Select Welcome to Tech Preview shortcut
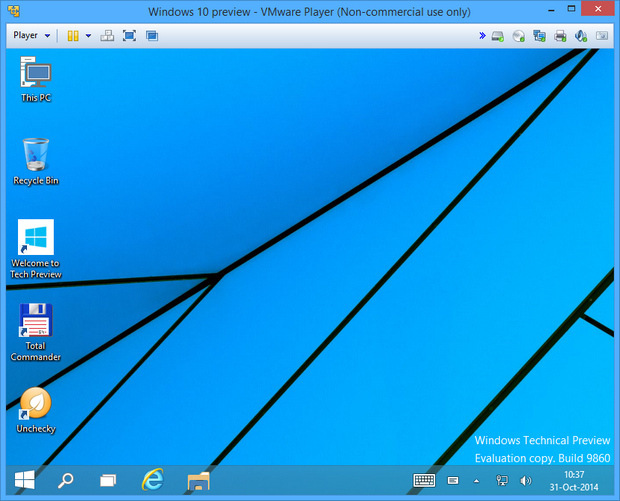The height and width of the screenshot is (501, 620). point(36,249)
